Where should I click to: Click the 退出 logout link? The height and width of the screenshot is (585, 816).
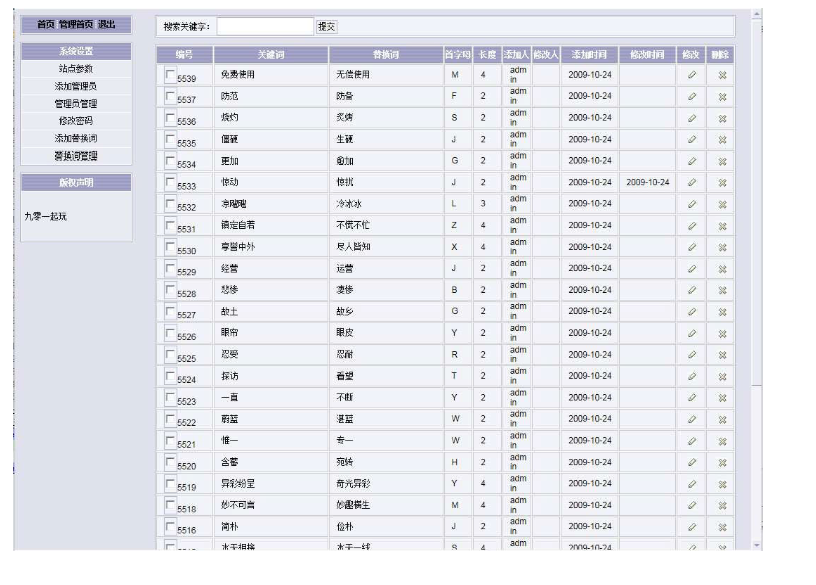tap(107, 24)
